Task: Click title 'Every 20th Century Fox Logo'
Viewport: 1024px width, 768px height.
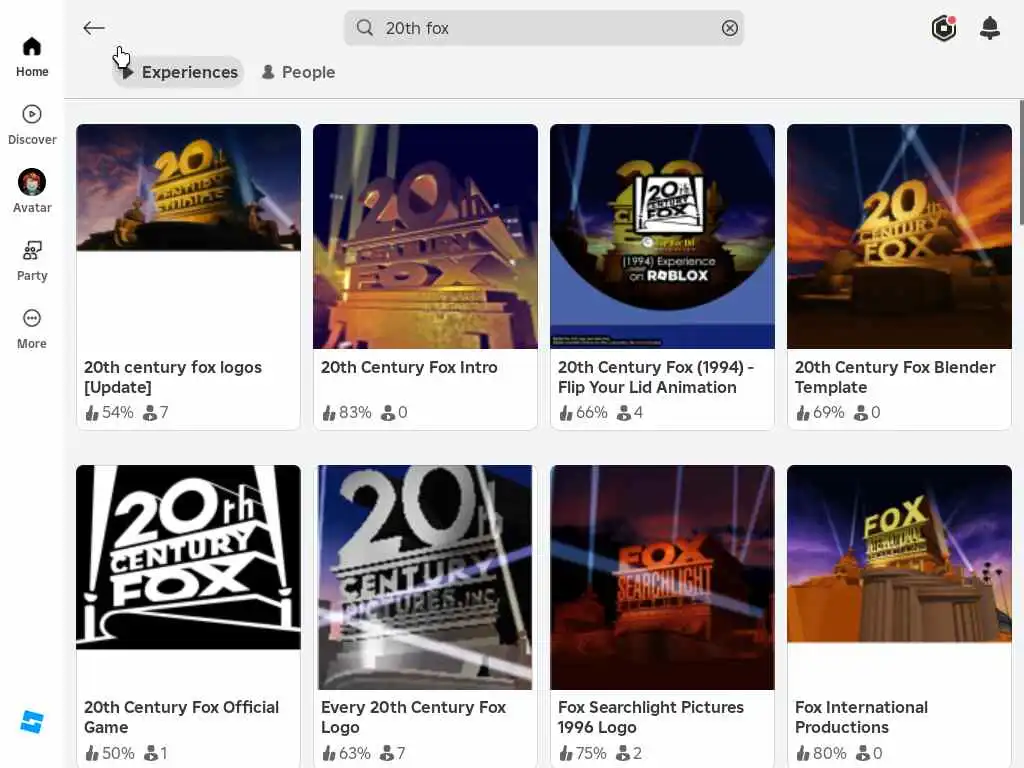Action: 413,717
